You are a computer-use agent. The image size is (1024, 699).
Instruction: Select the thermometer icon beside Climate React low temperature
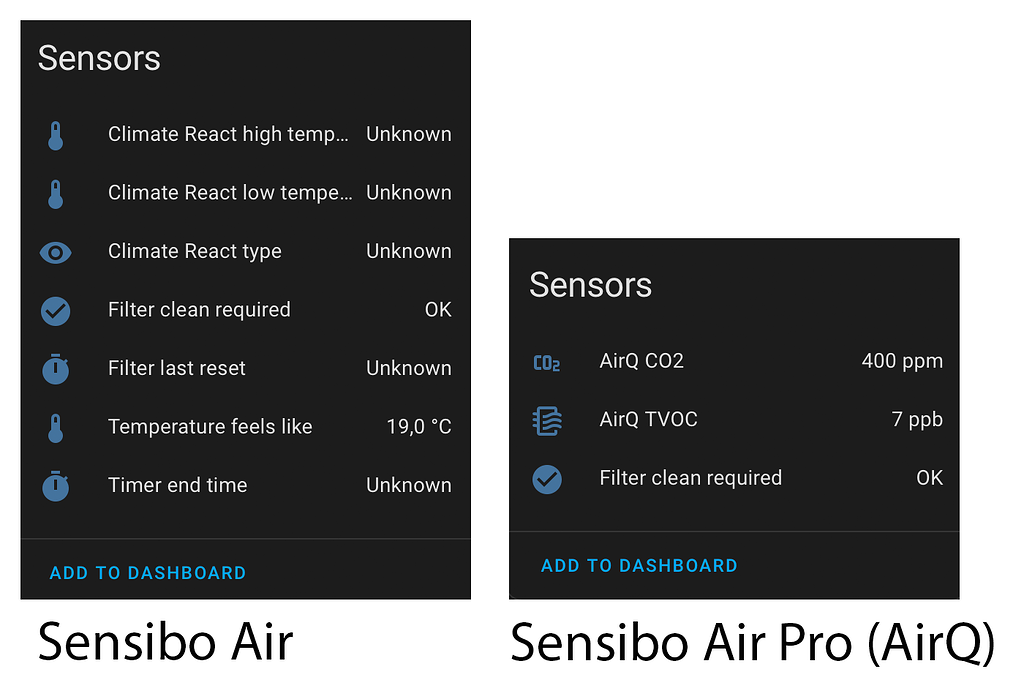(55, 193)
